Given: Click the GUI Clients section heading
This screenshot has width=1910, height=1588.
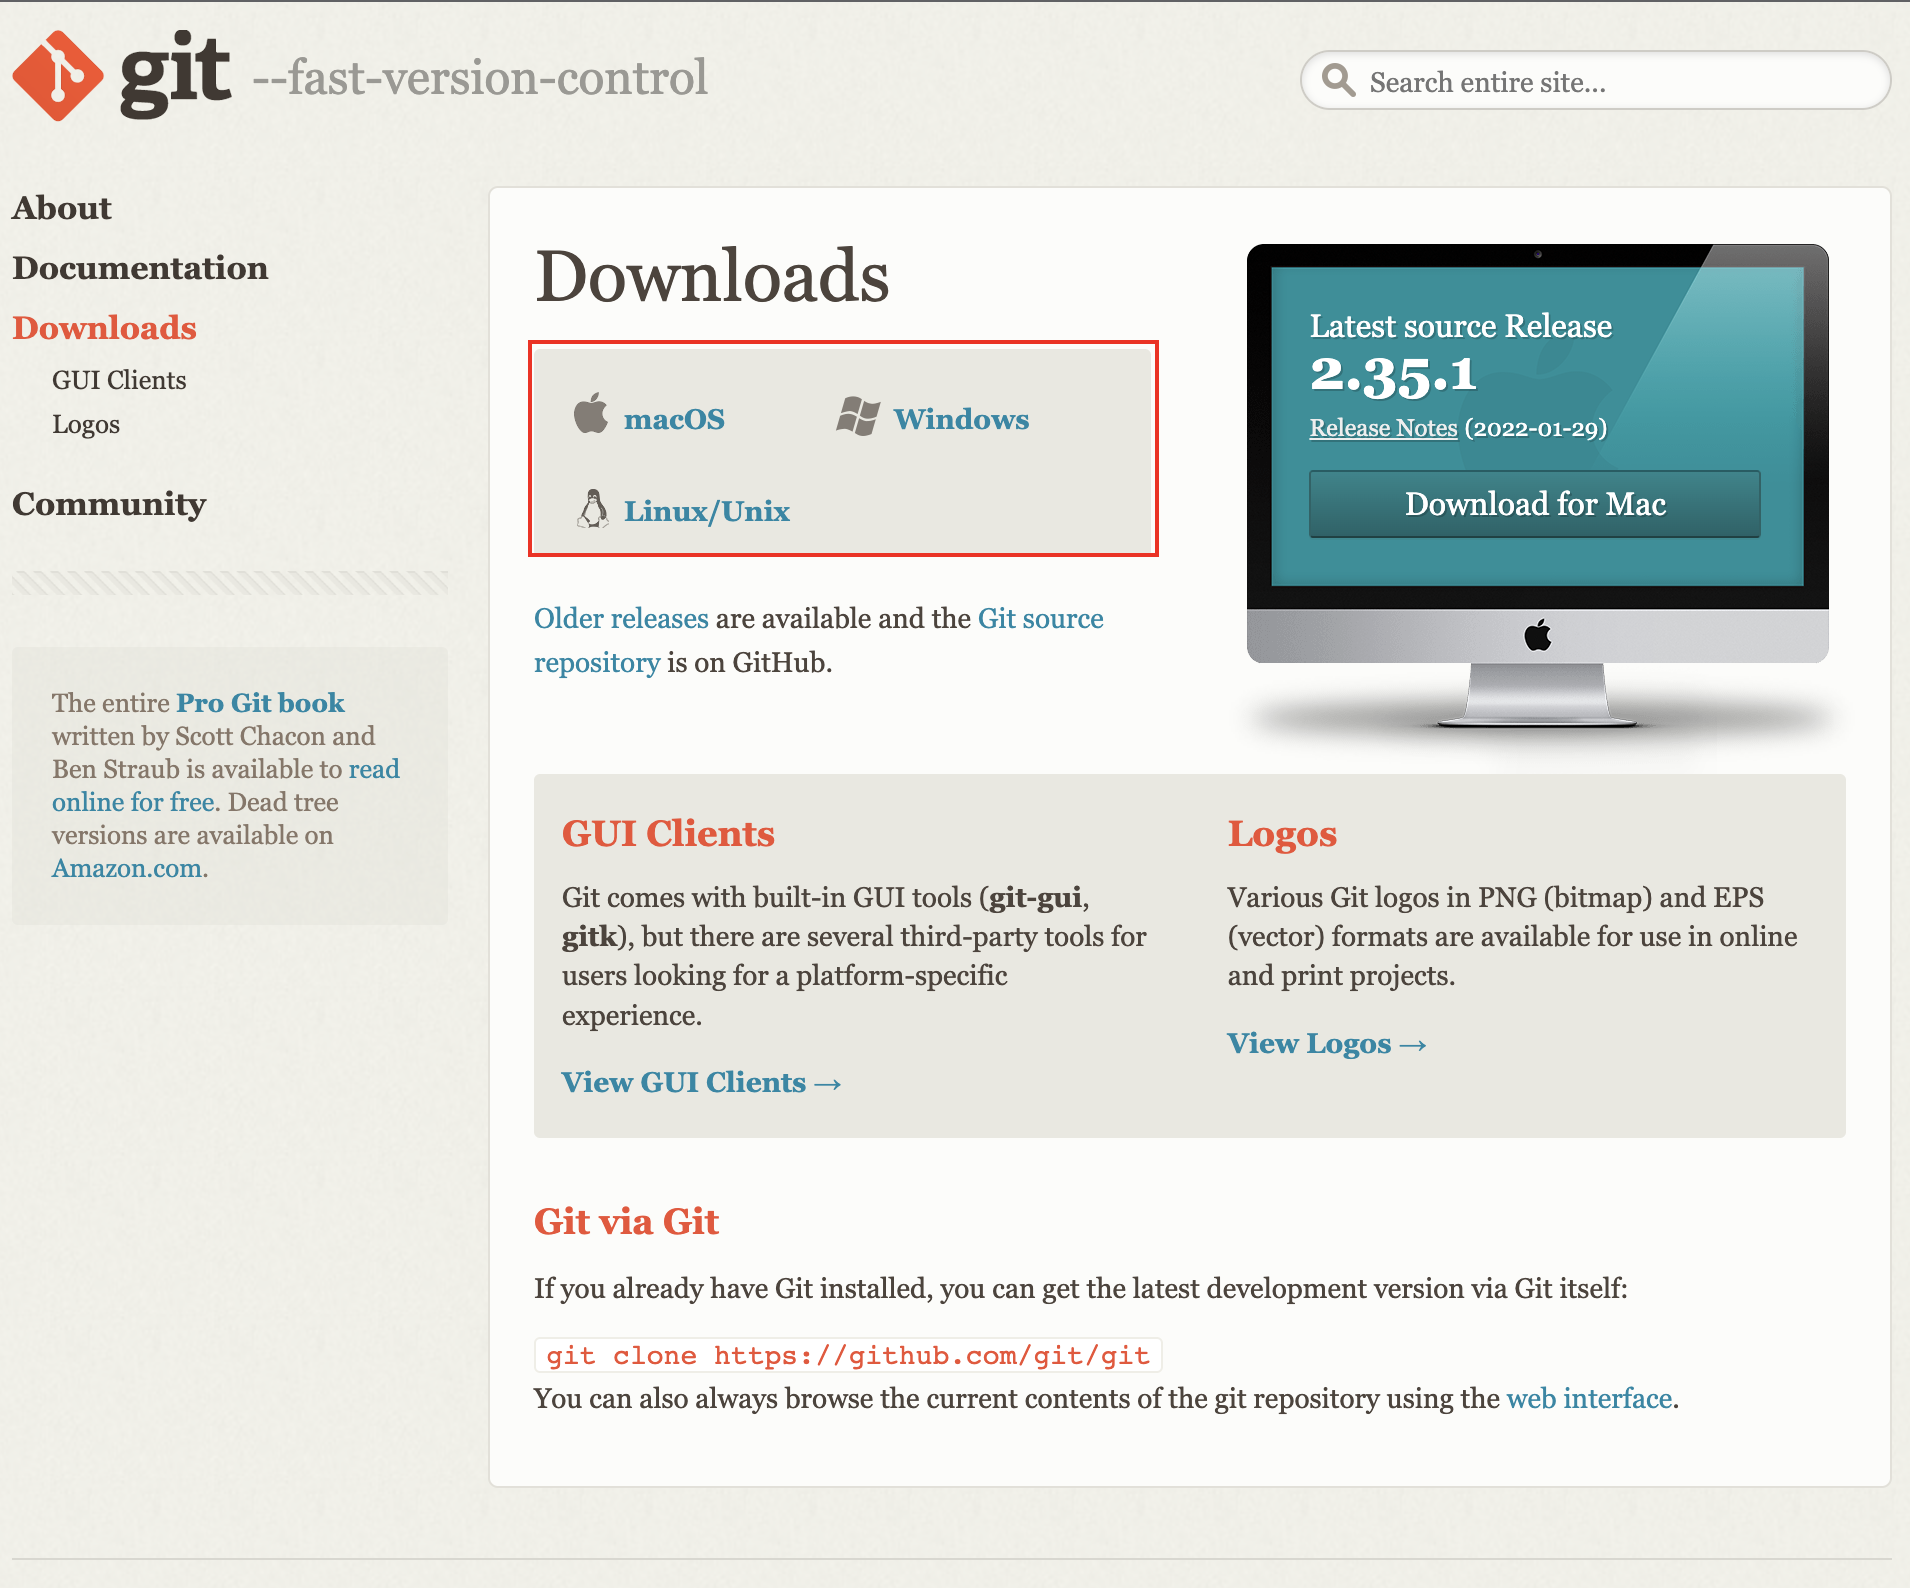Looking at the screenshot, I should click(668, 833).
